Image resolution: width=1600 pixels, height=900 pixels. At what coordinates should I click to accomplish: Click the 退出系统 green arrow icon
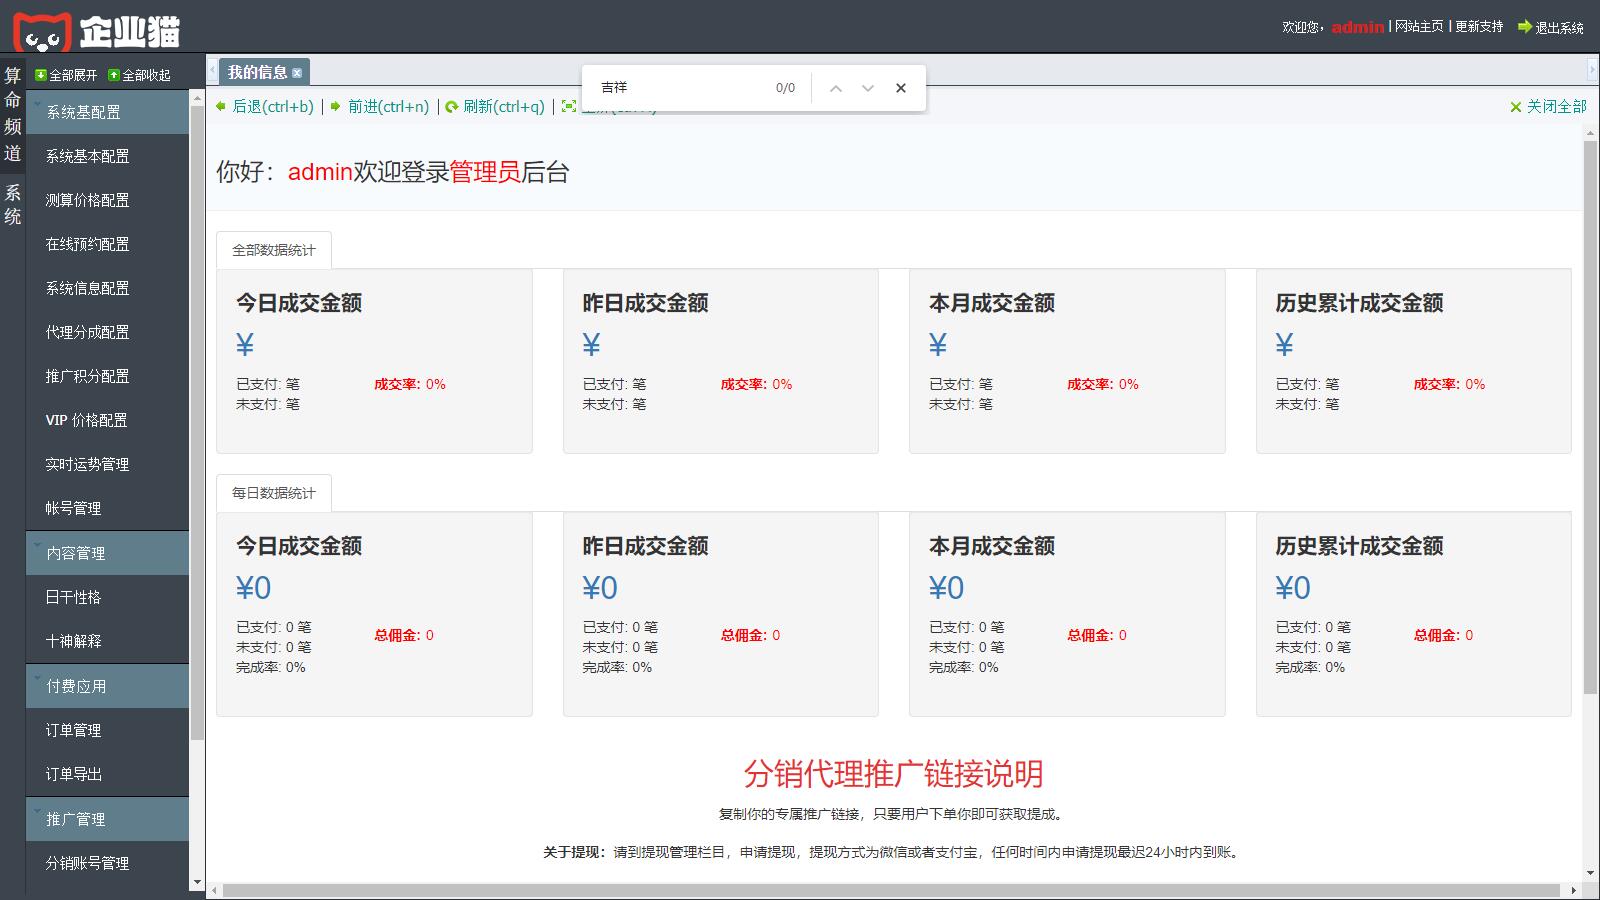[1524, 27]
